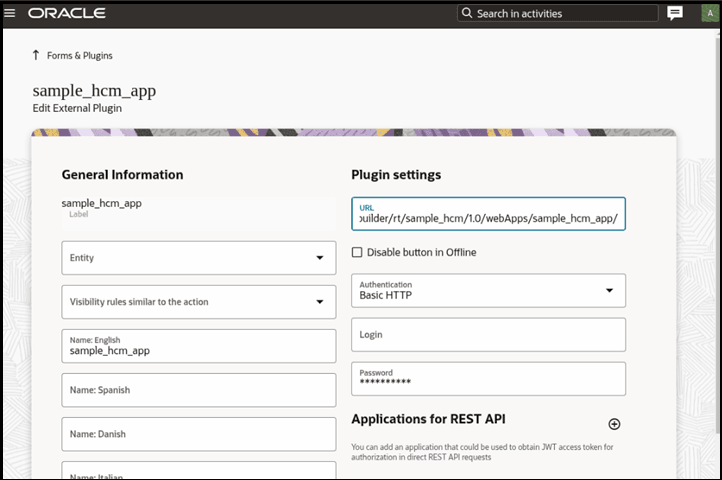
Task: Focus the Search in activities field
Action: 558,13
